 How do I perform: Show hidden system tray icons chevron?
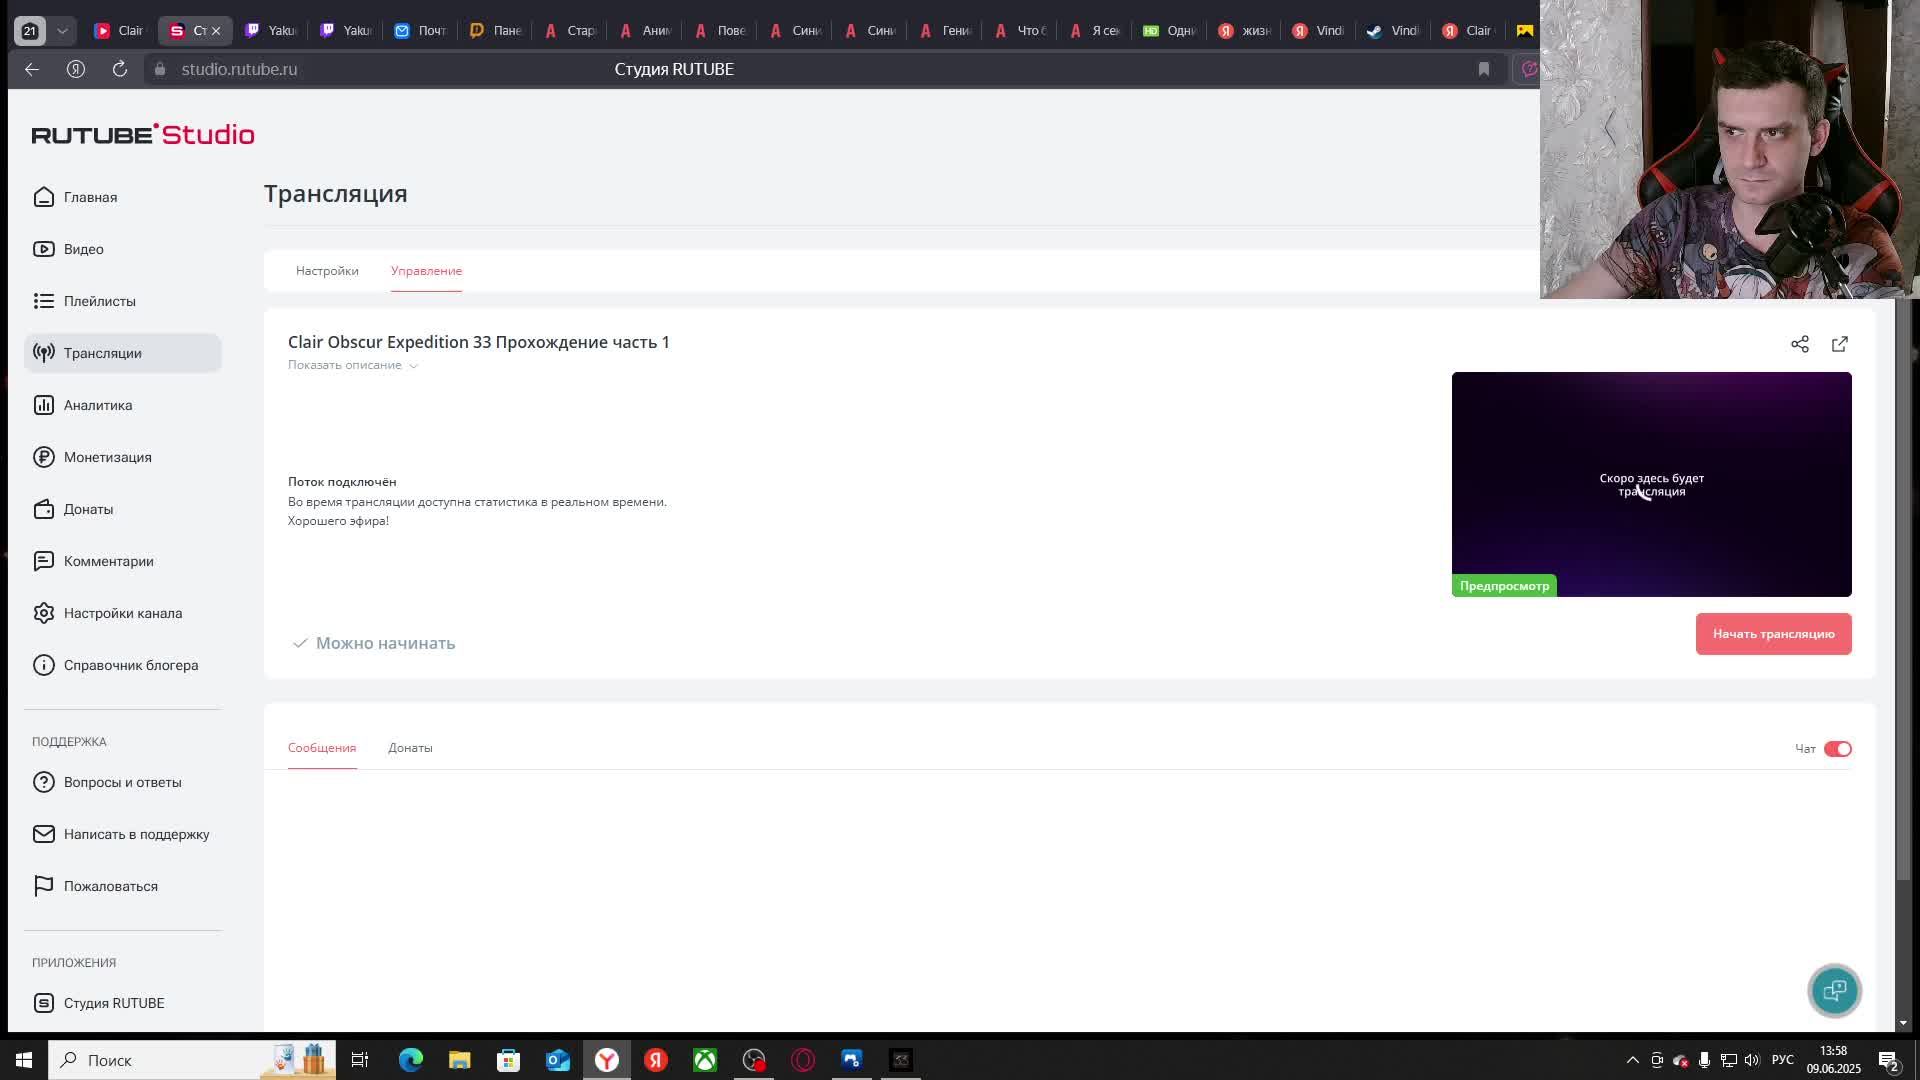(1633, 1060)
